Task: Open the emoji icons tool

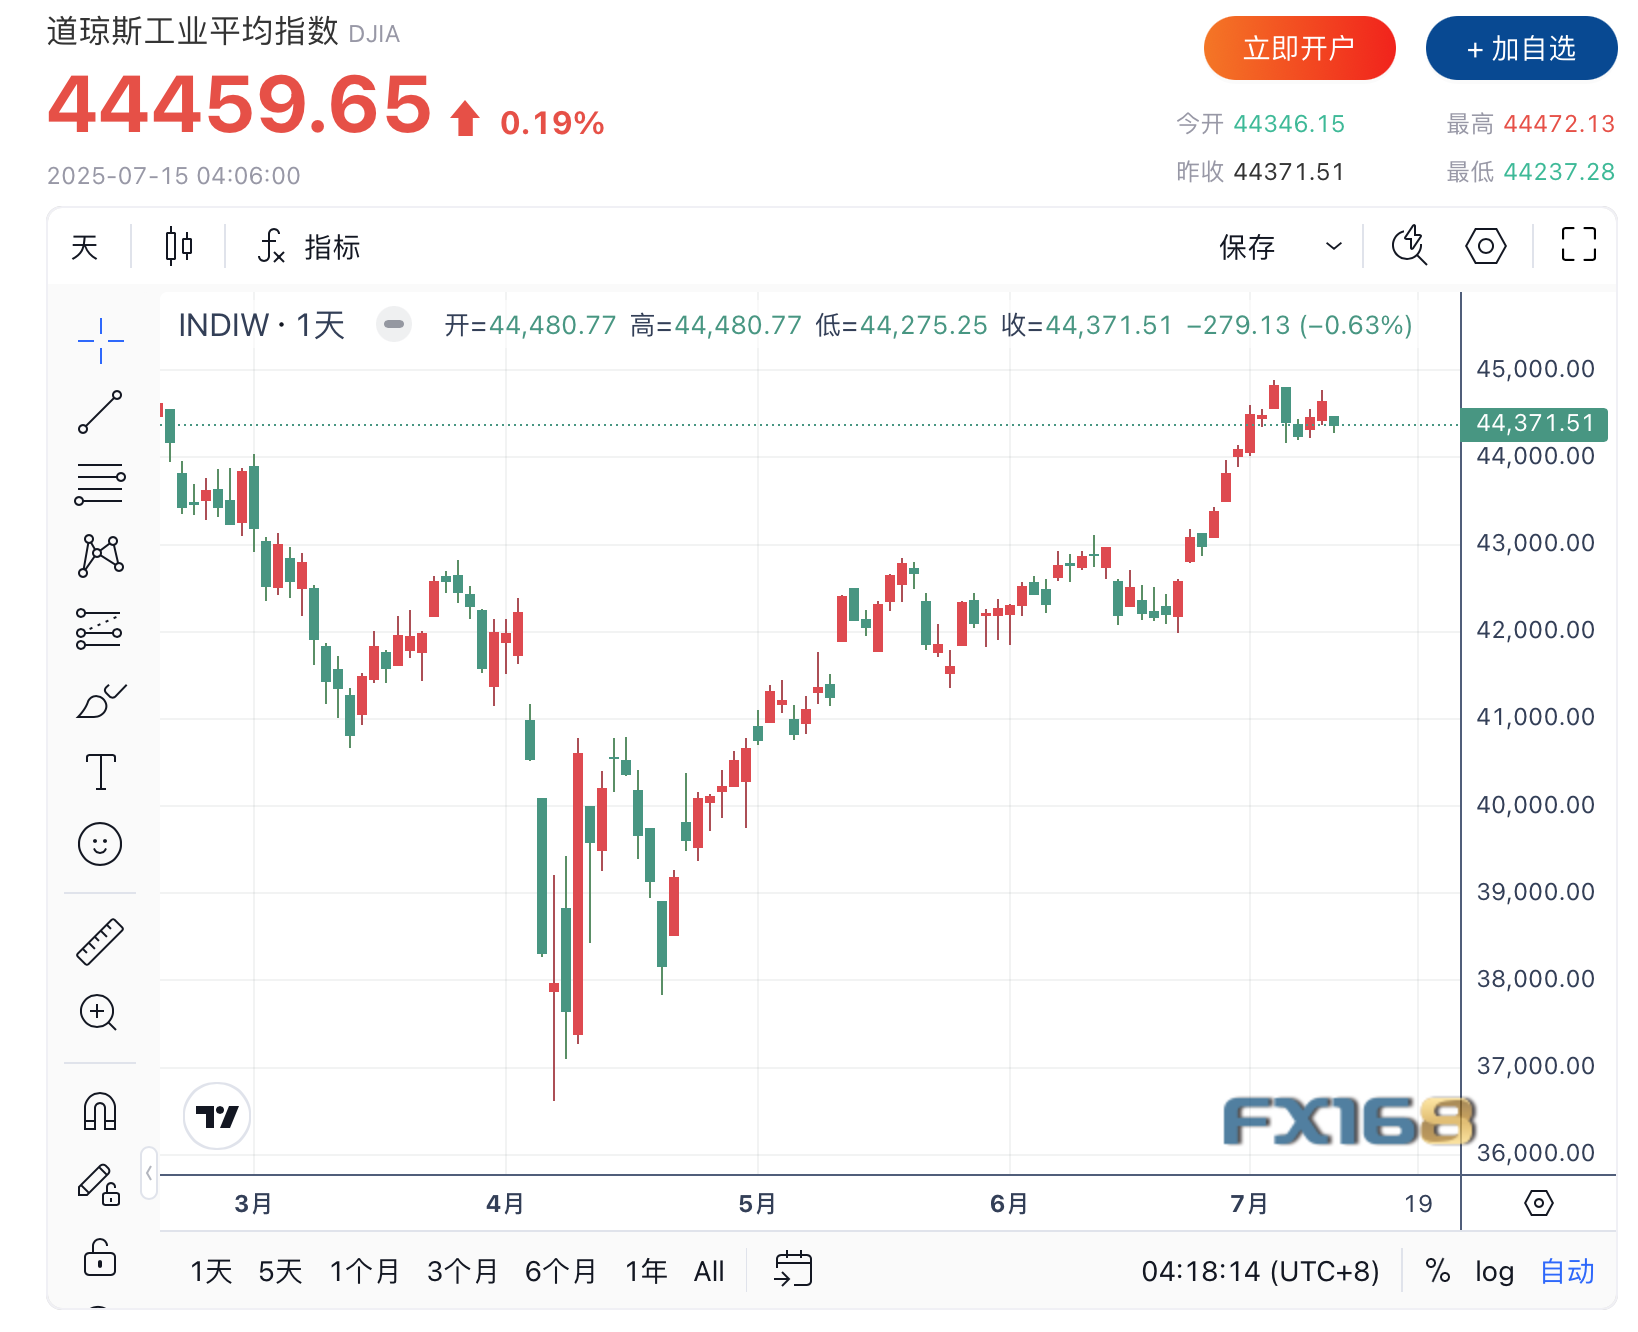Action: (100, 845)
